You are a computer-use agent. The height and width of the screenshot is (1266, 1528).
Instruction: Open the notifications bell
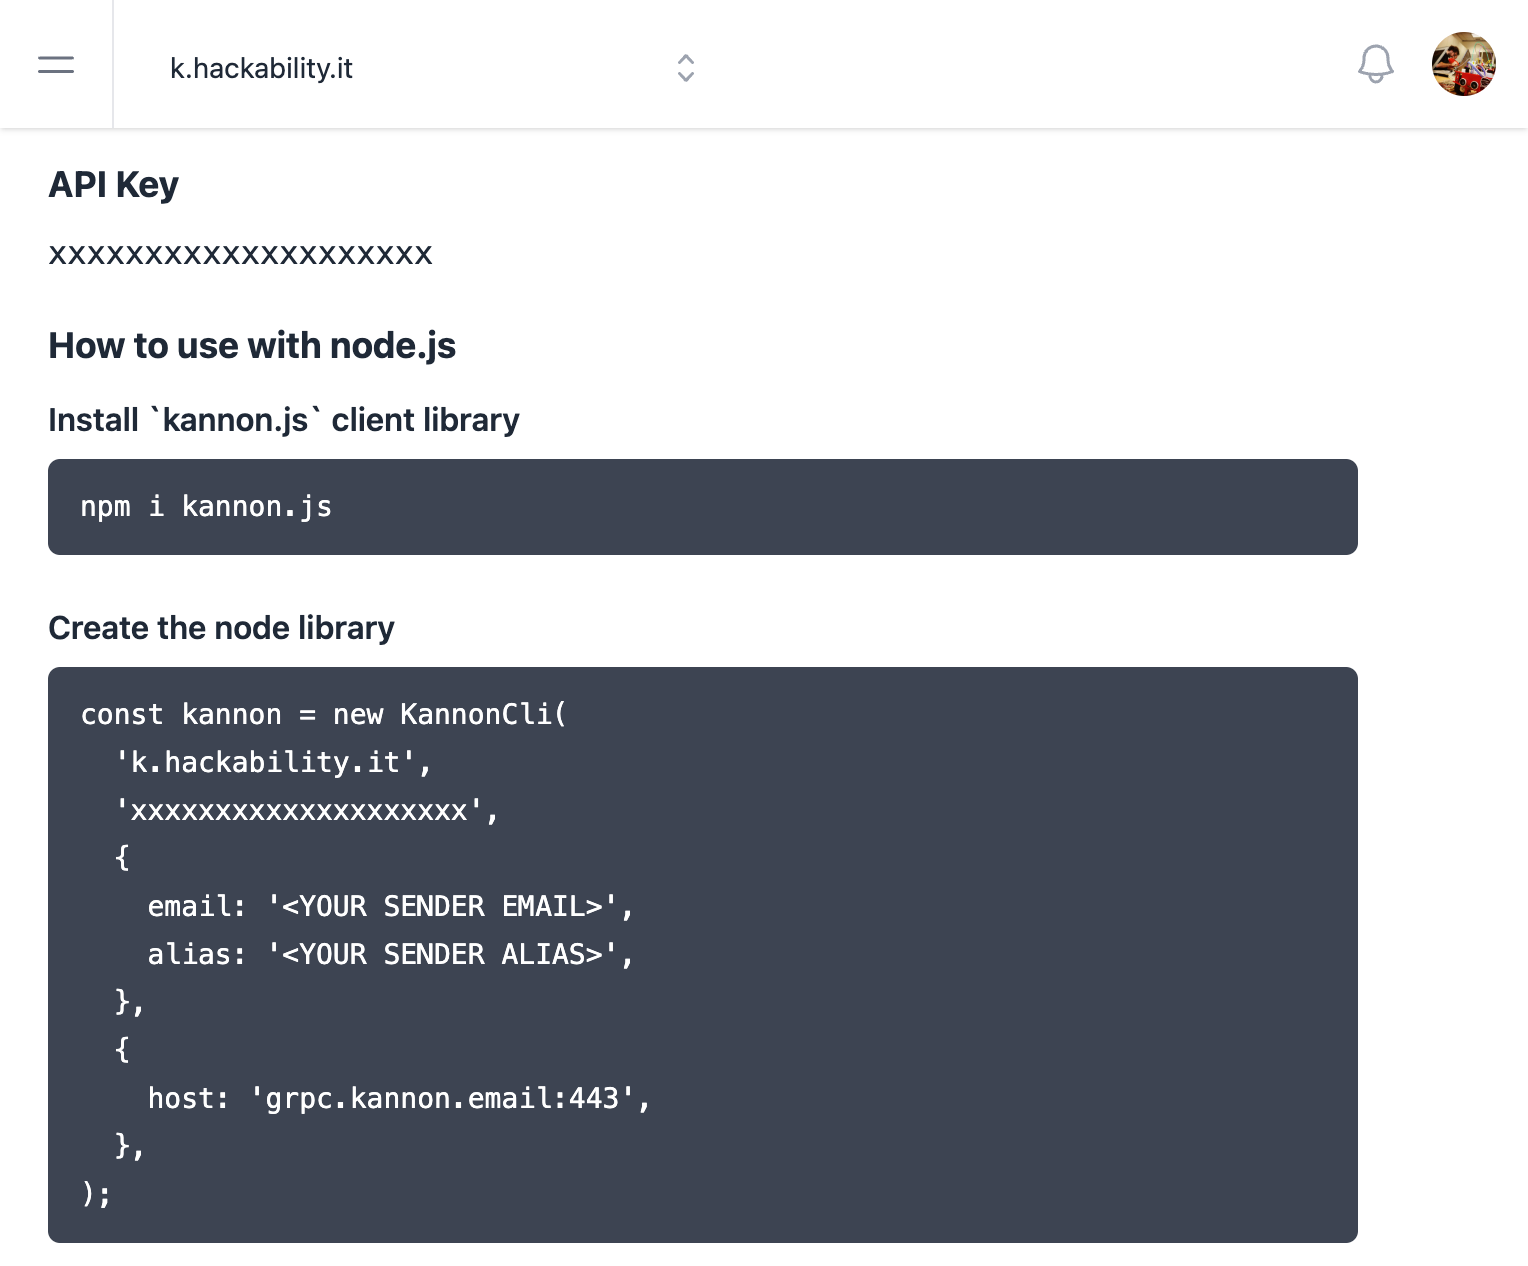pyautogui.click(x=1375, y=65)
